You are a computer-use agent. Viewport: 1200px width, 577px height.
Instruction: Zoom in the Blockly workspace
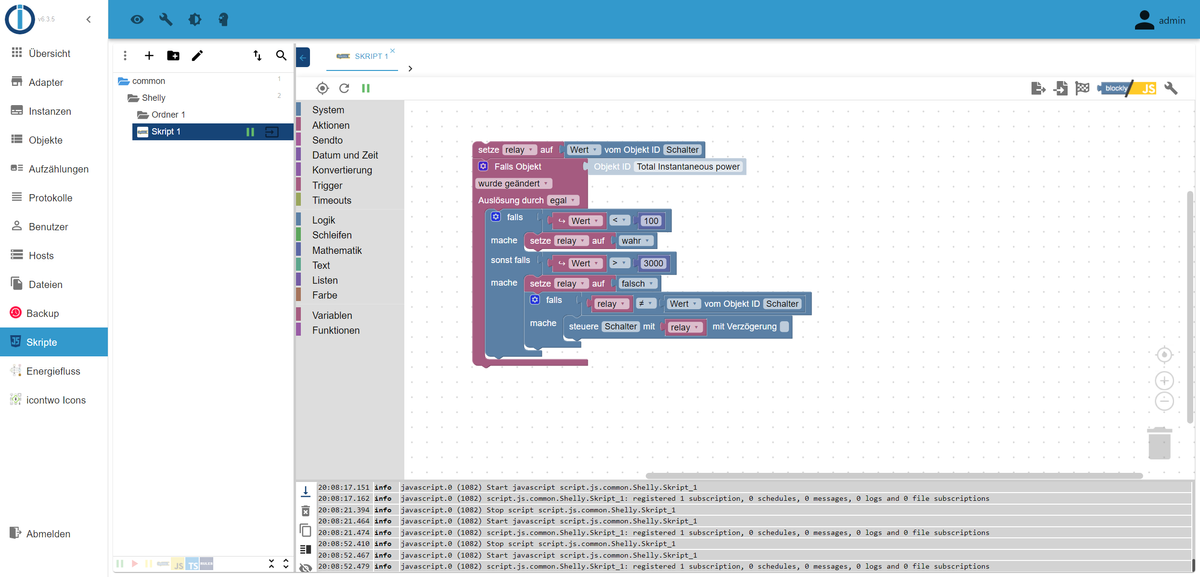[x=1164, y=381]
